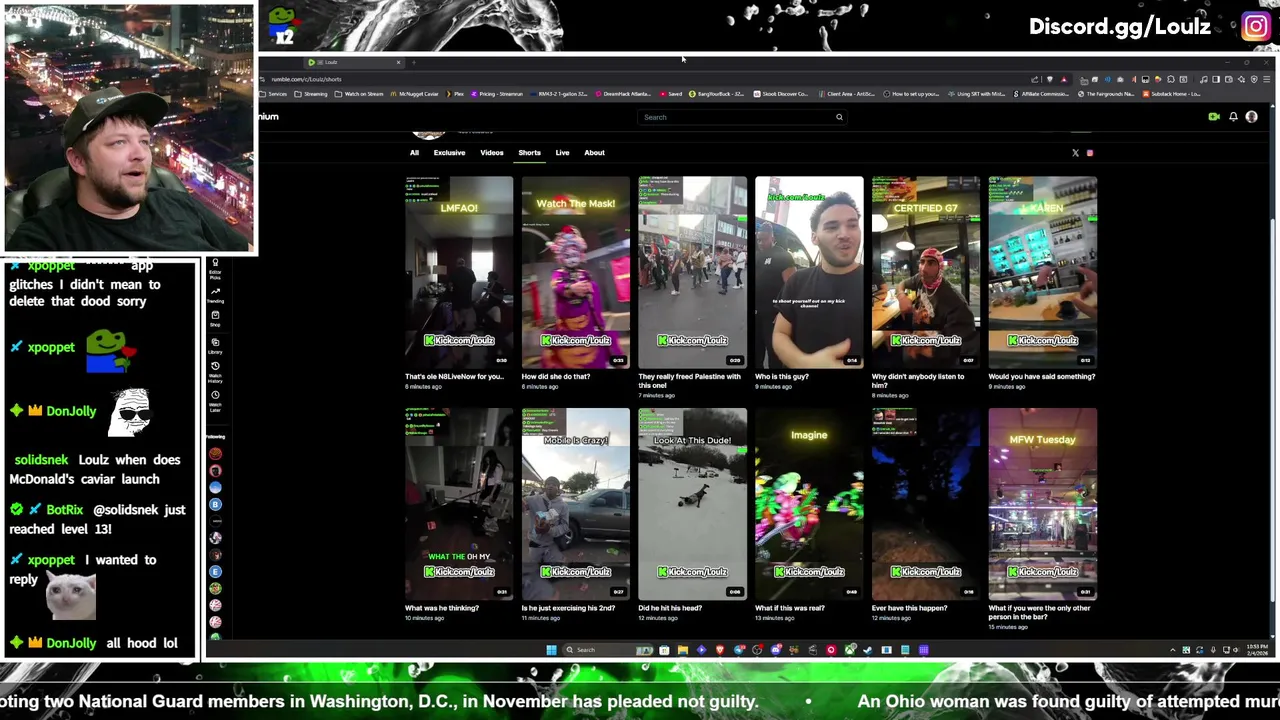Open the Imagine short thumbnail

point(809,503)
